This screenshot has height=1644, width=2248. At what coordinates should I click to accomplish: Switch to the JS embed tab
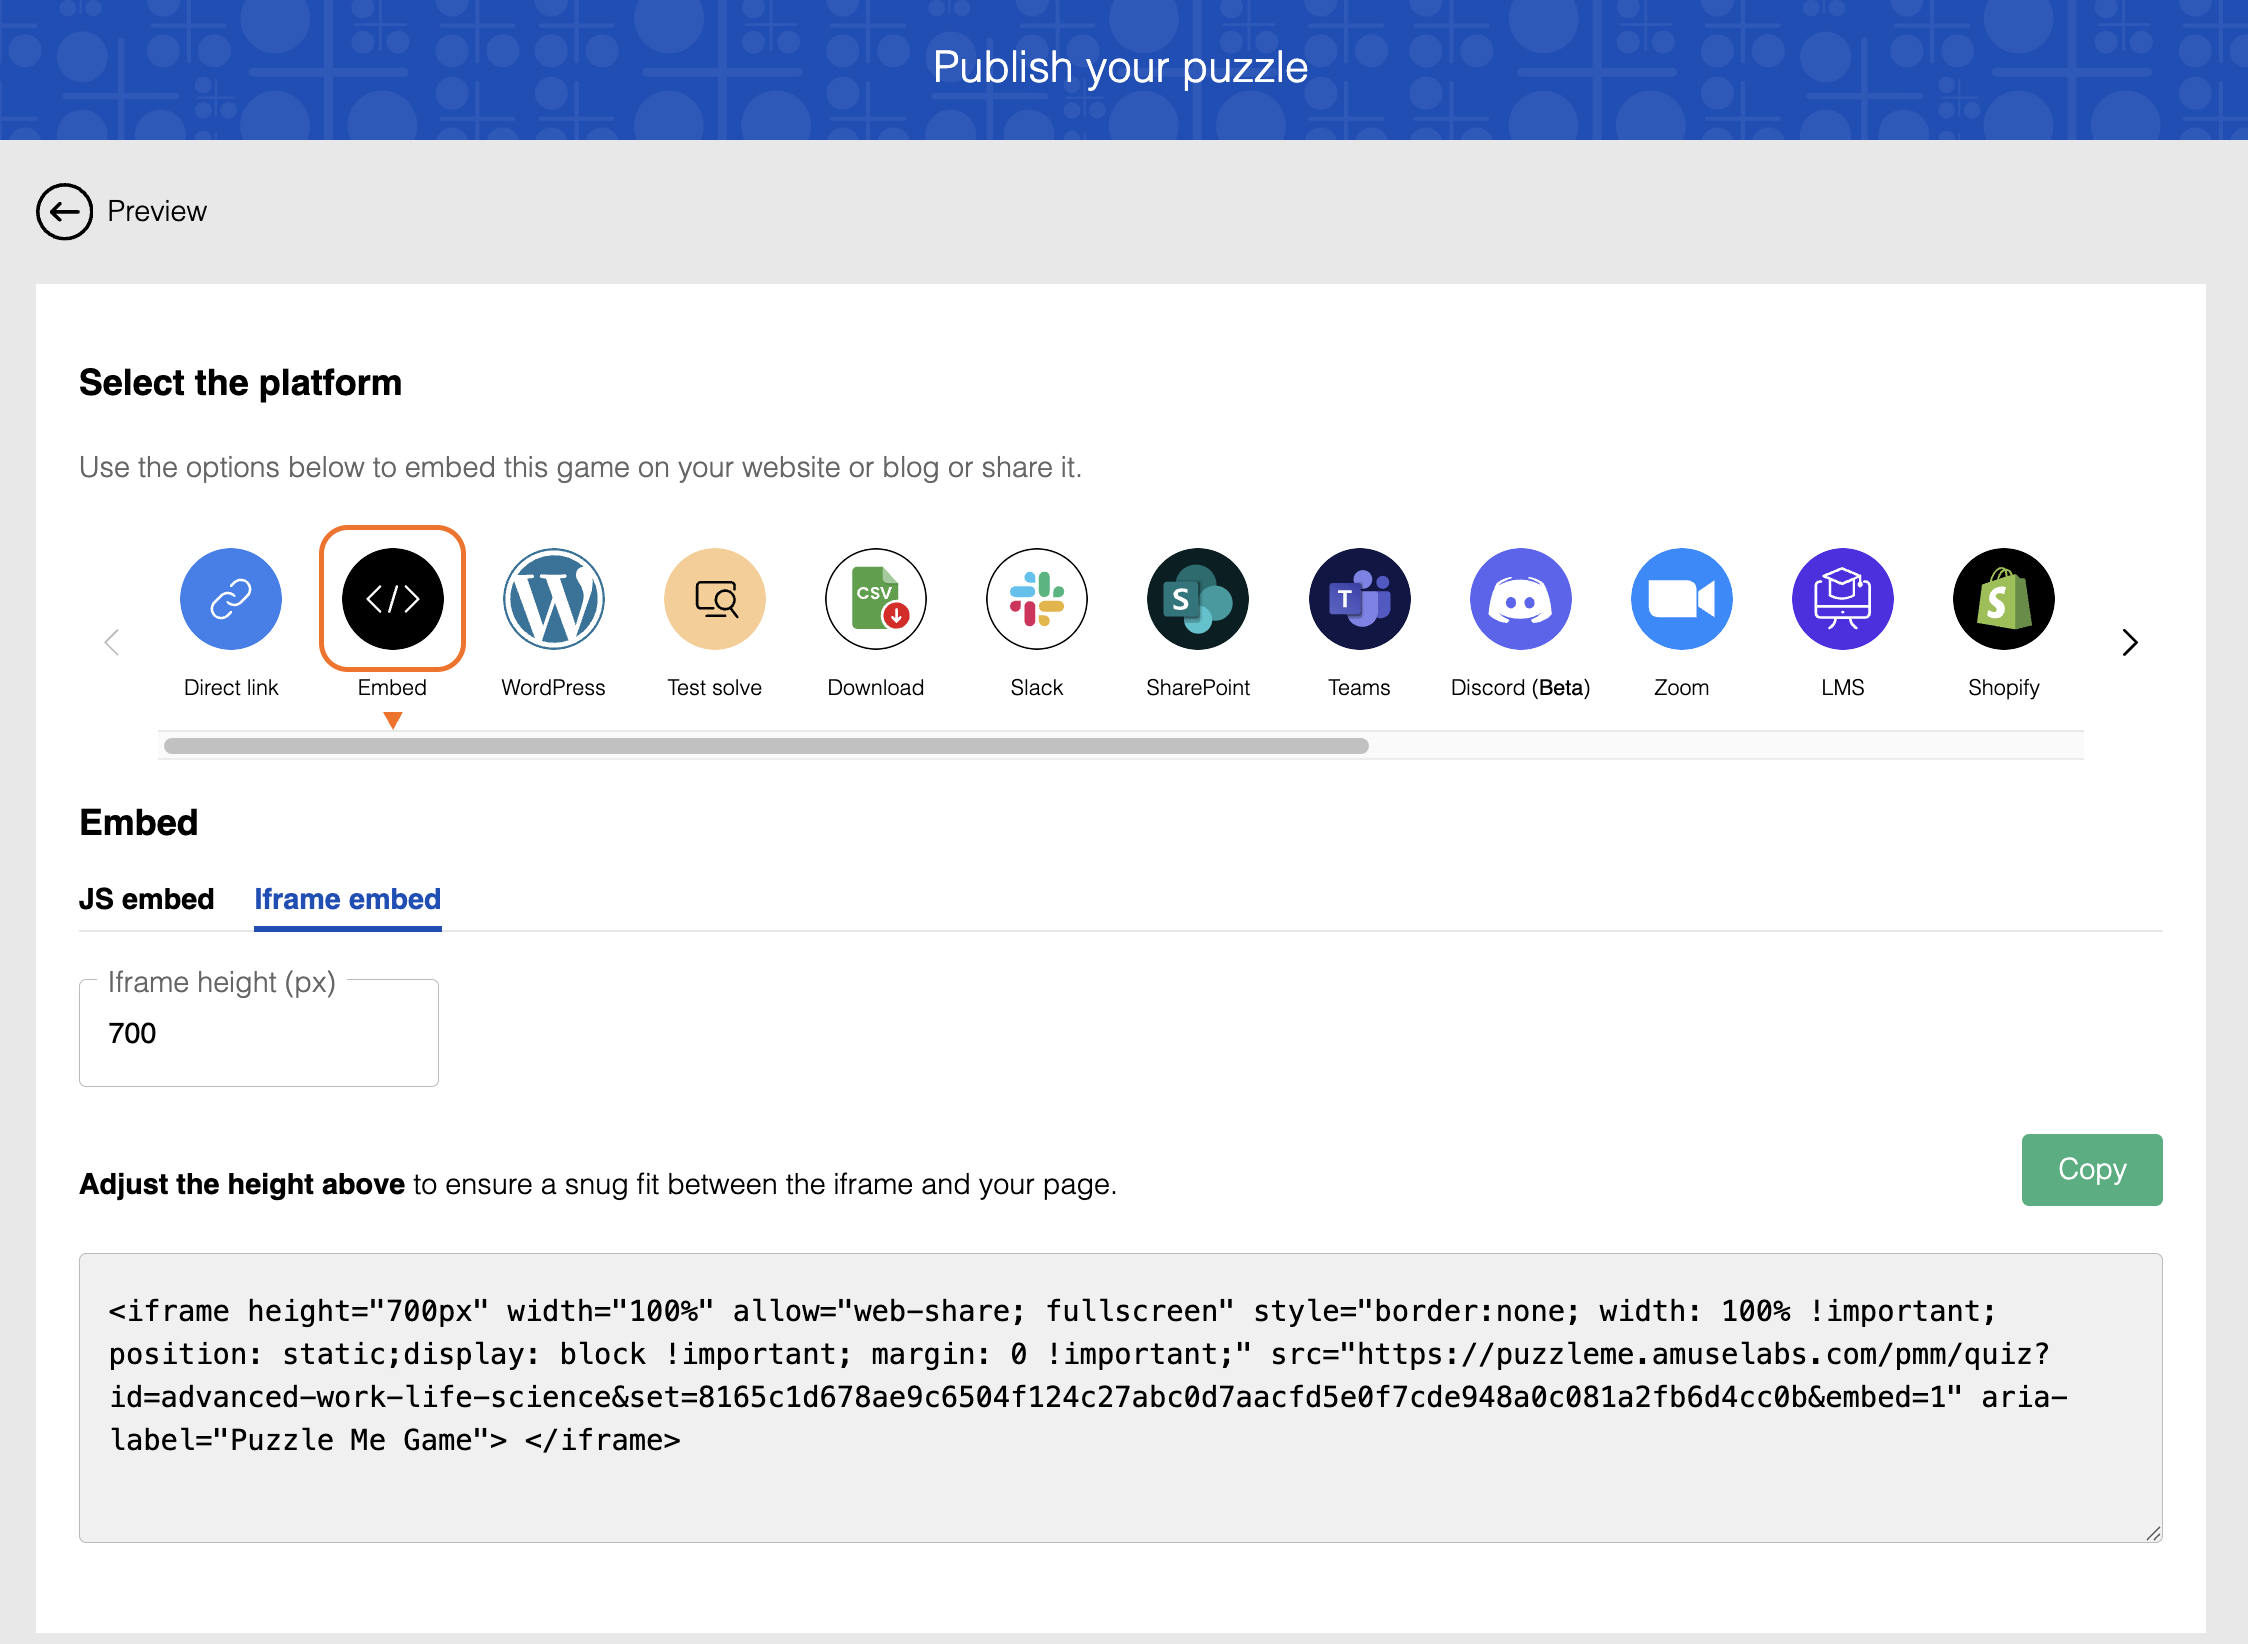click(147, 899)
